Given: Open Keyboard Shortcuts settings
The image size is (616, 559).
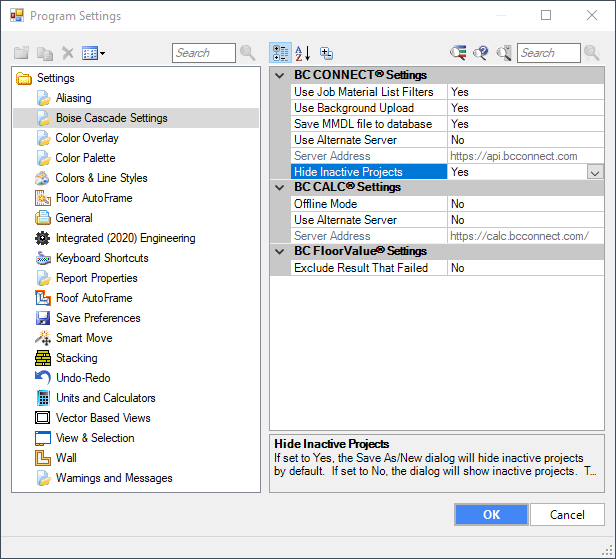Looking at the screenshot, I should [102, 258].
